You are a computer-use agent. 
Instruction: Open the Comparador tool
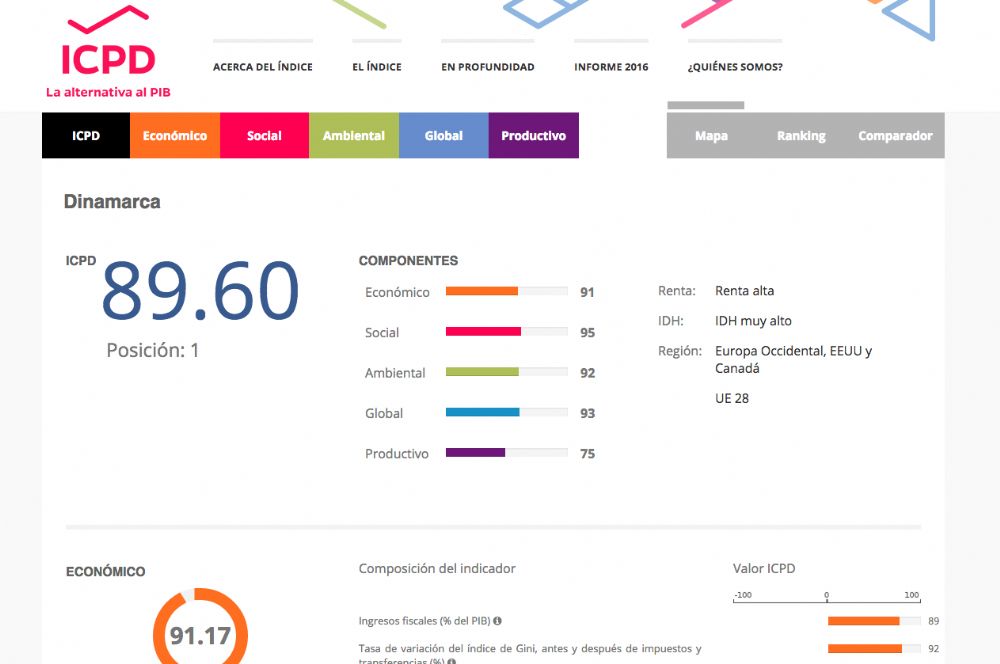point(895,136)
